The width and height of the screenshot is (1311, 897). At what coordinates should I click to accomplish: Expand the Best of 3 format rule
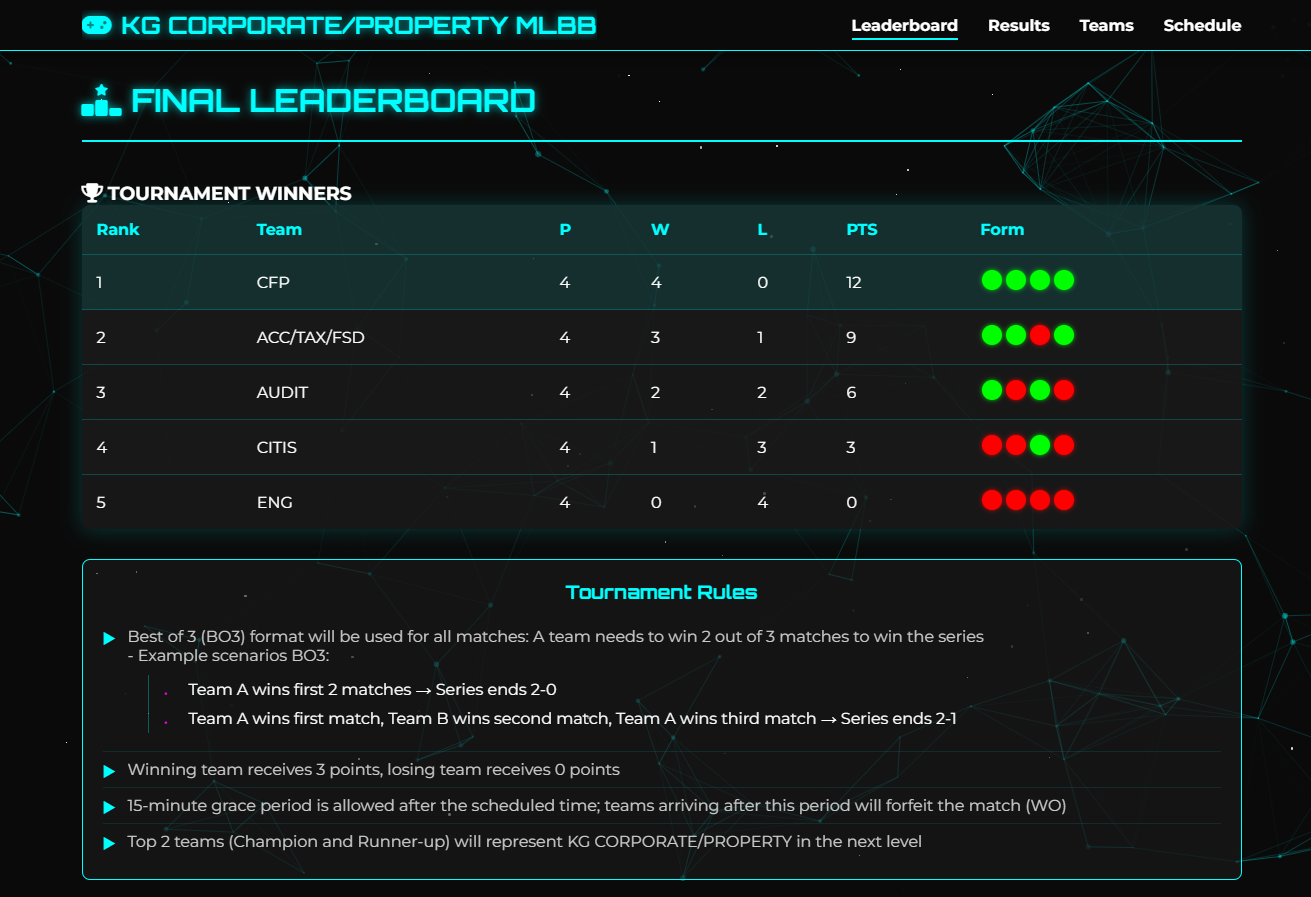pos(109,637)
